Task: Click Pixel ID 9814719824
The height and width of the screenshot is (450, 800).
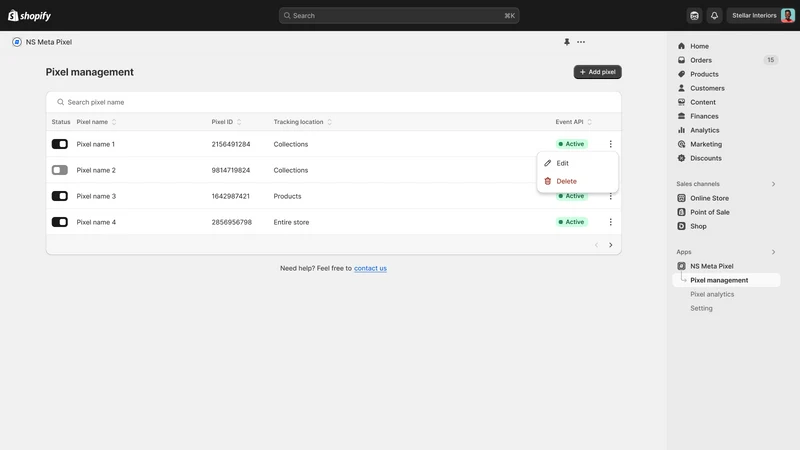Action: click(x=231, y=170)
